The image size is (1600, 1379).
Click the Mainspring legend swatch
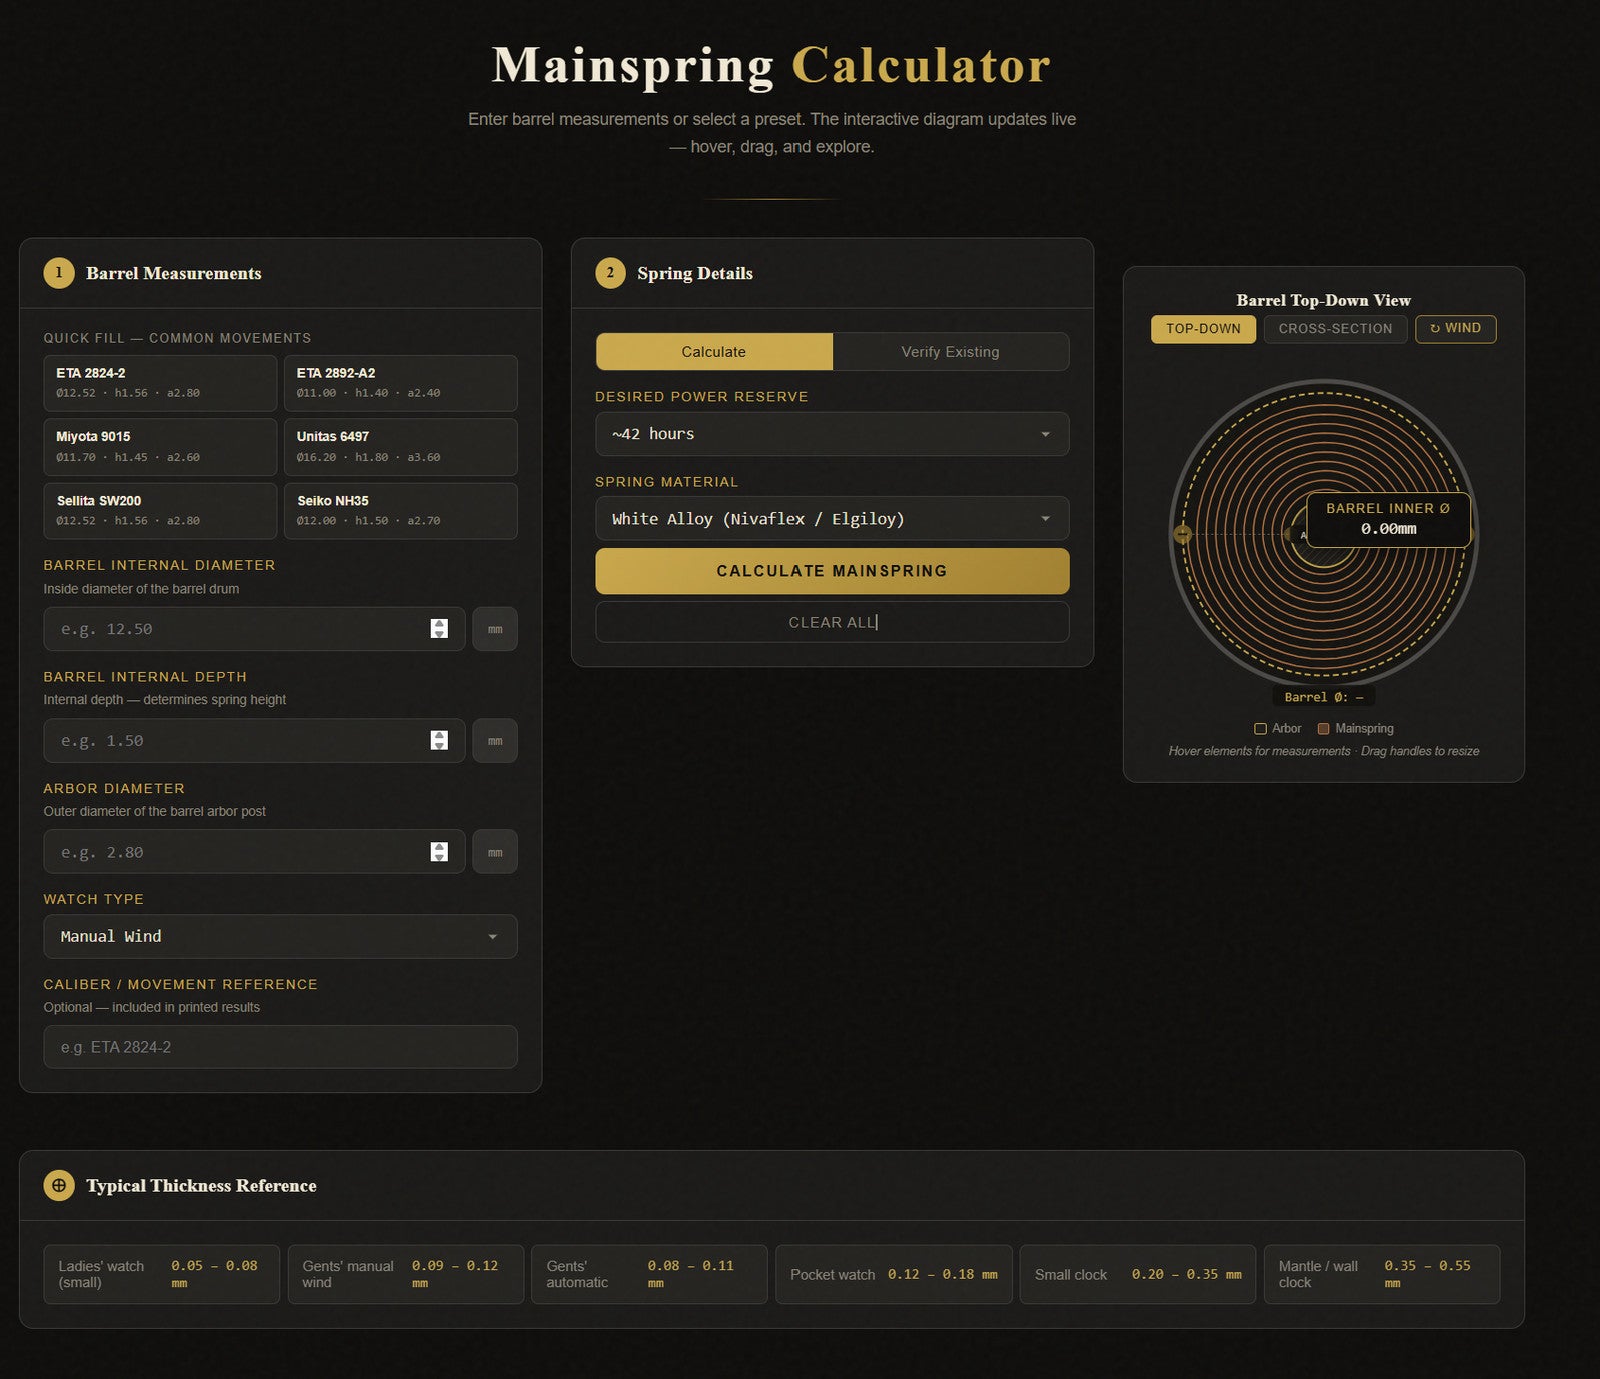[1323, 729]
